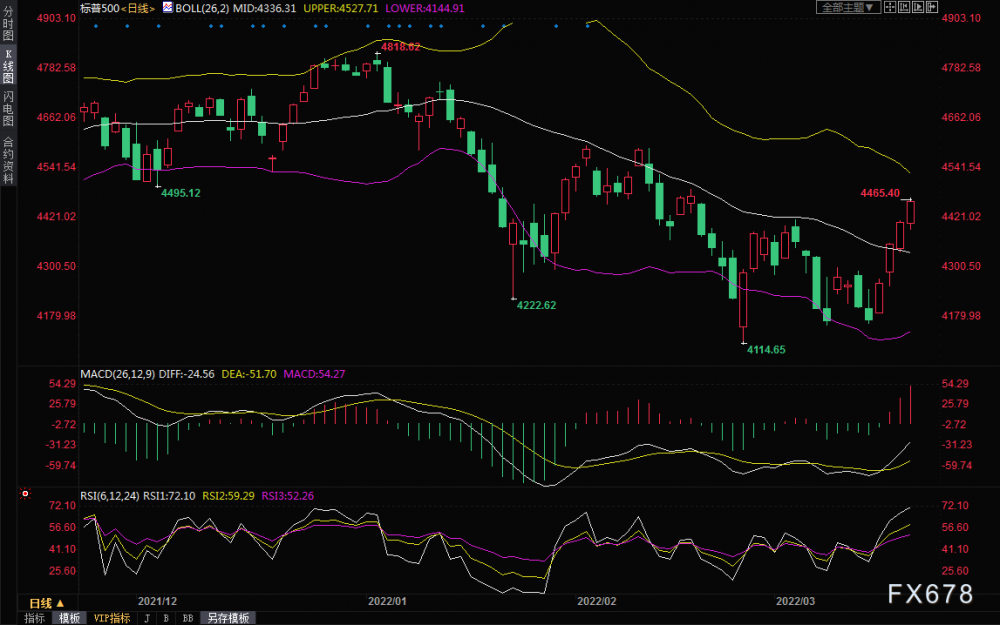
Task: Click the LOWER:4144.91 value
Action: [x=425, y=8]
